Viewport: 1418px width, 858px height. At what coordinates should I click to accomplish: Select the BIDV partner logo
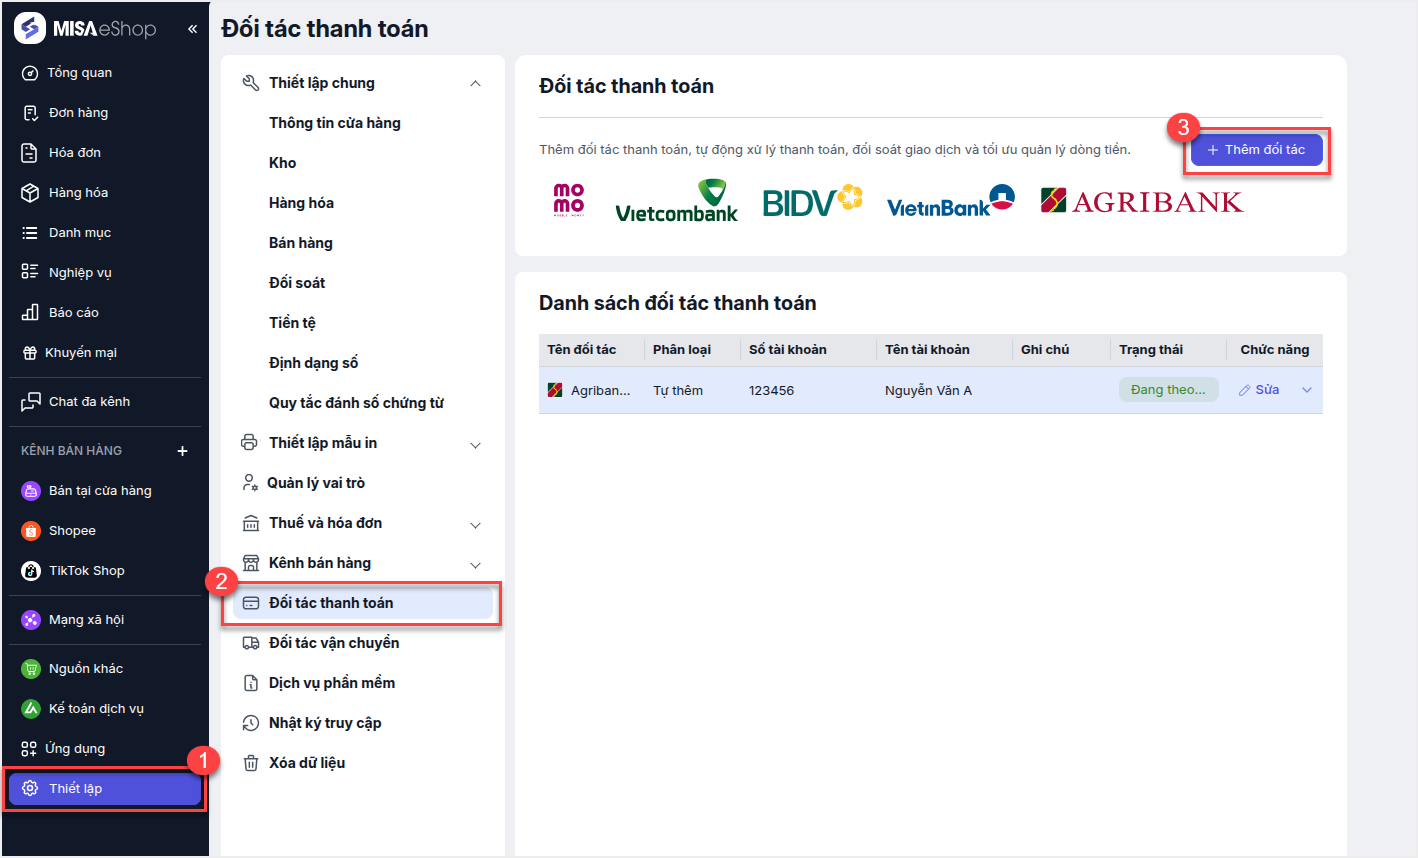pos(812,201)
